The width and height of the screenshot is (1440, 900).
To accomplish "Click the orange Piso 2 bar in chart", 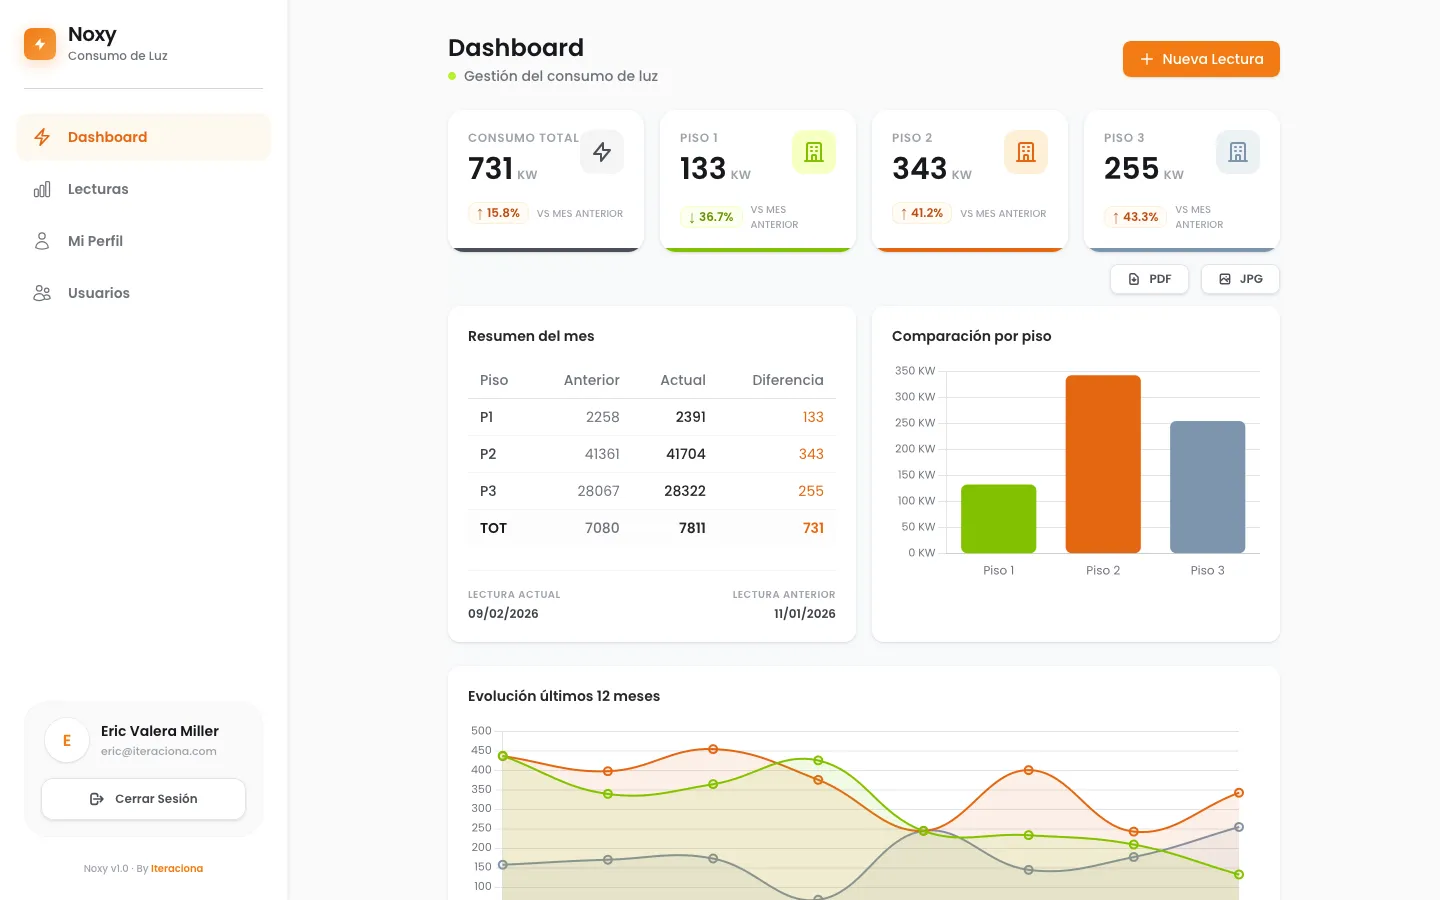I will [1103, 464].
